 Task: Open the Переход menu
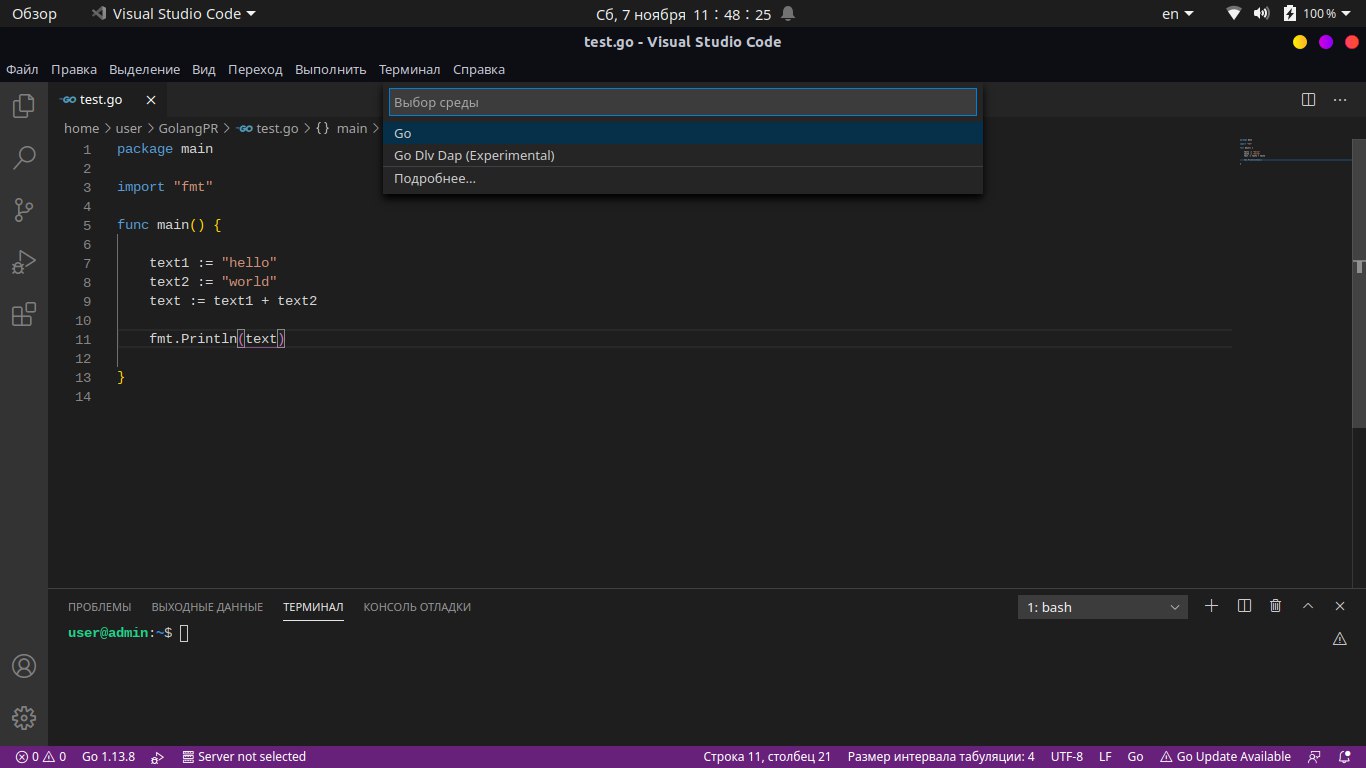255,69
